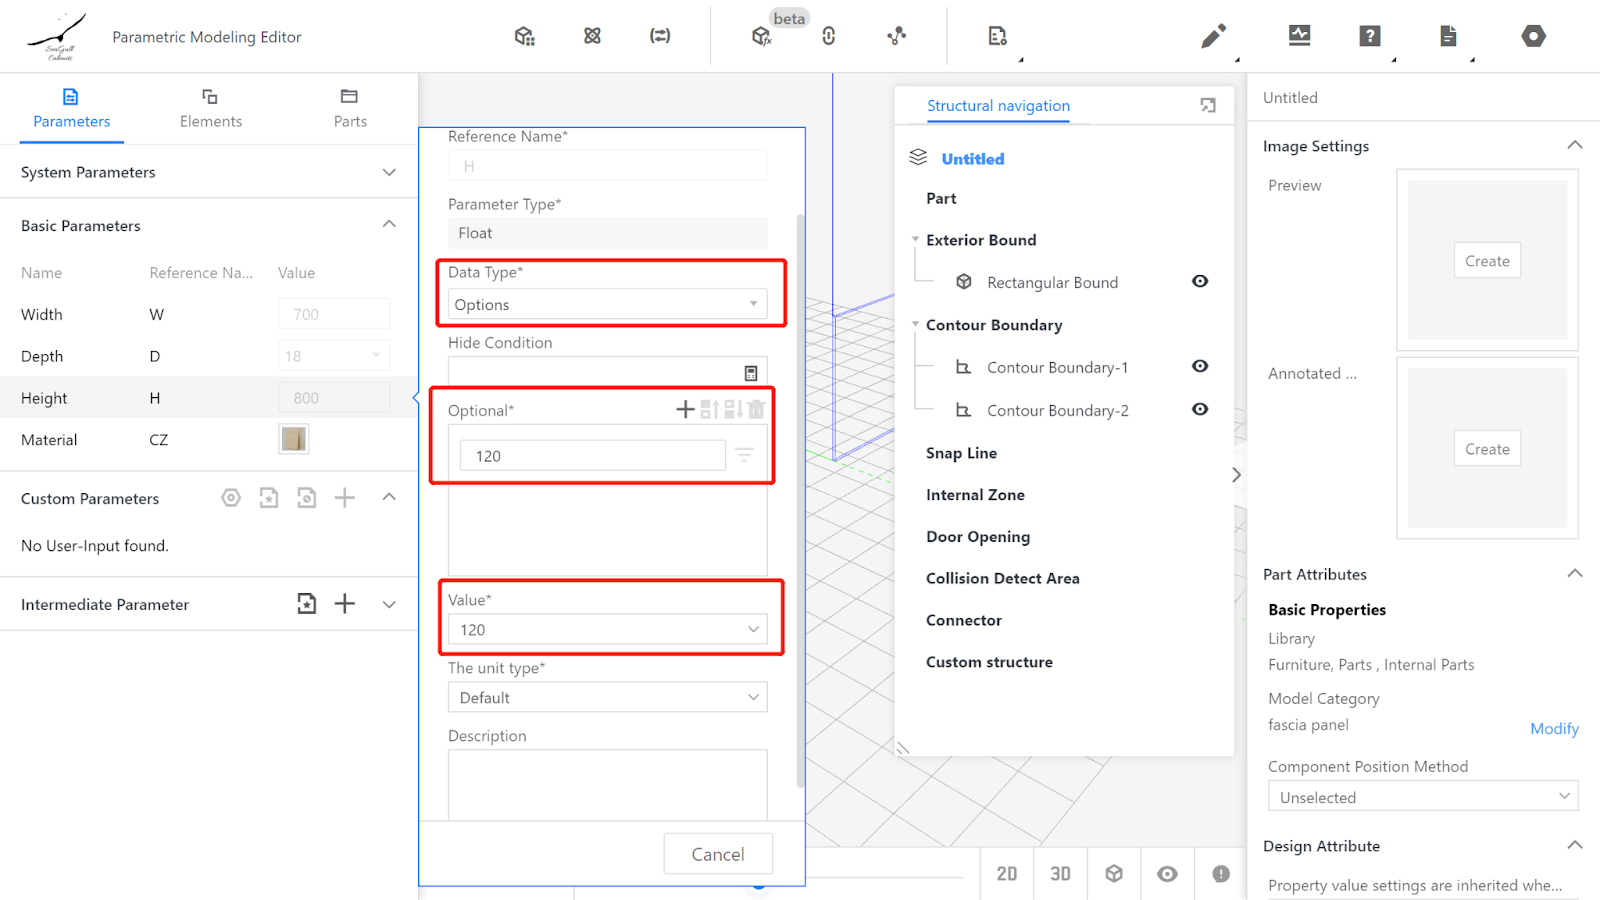Click the Modify link for Model Category
1600x900 pixels.
(x=1553, y=729)
